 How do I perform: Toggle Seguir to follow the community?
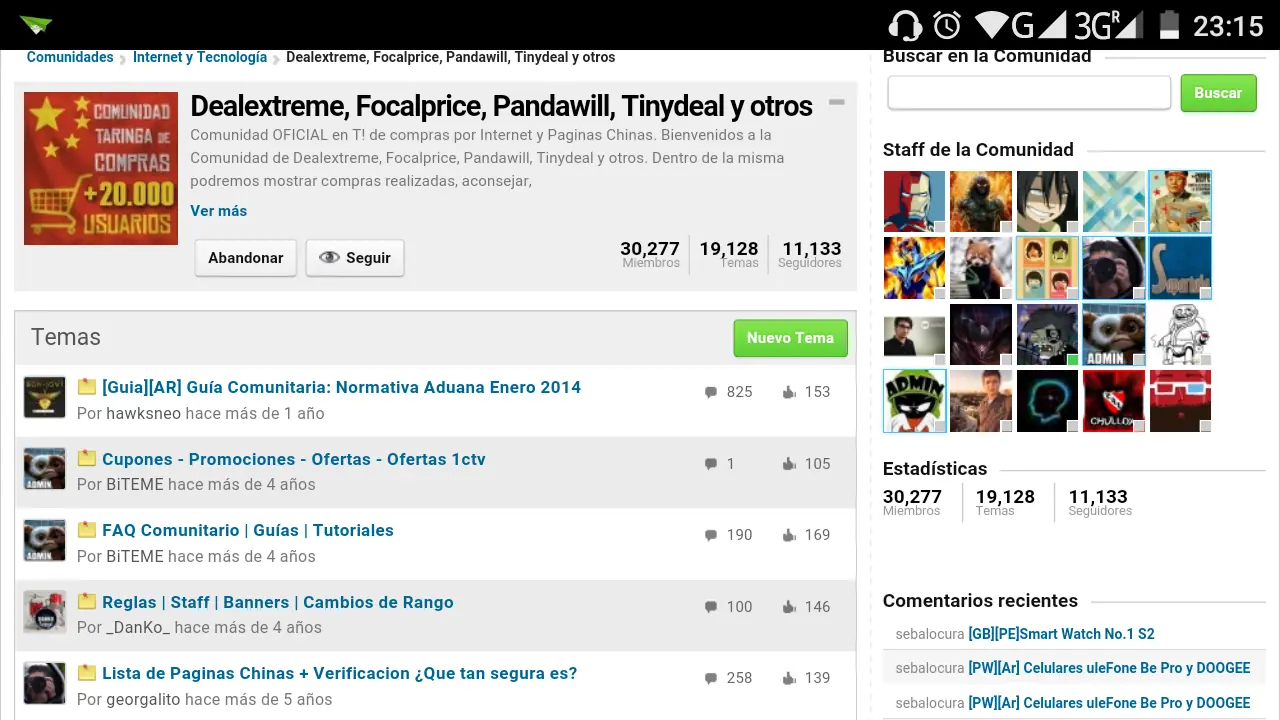point(355,258)
